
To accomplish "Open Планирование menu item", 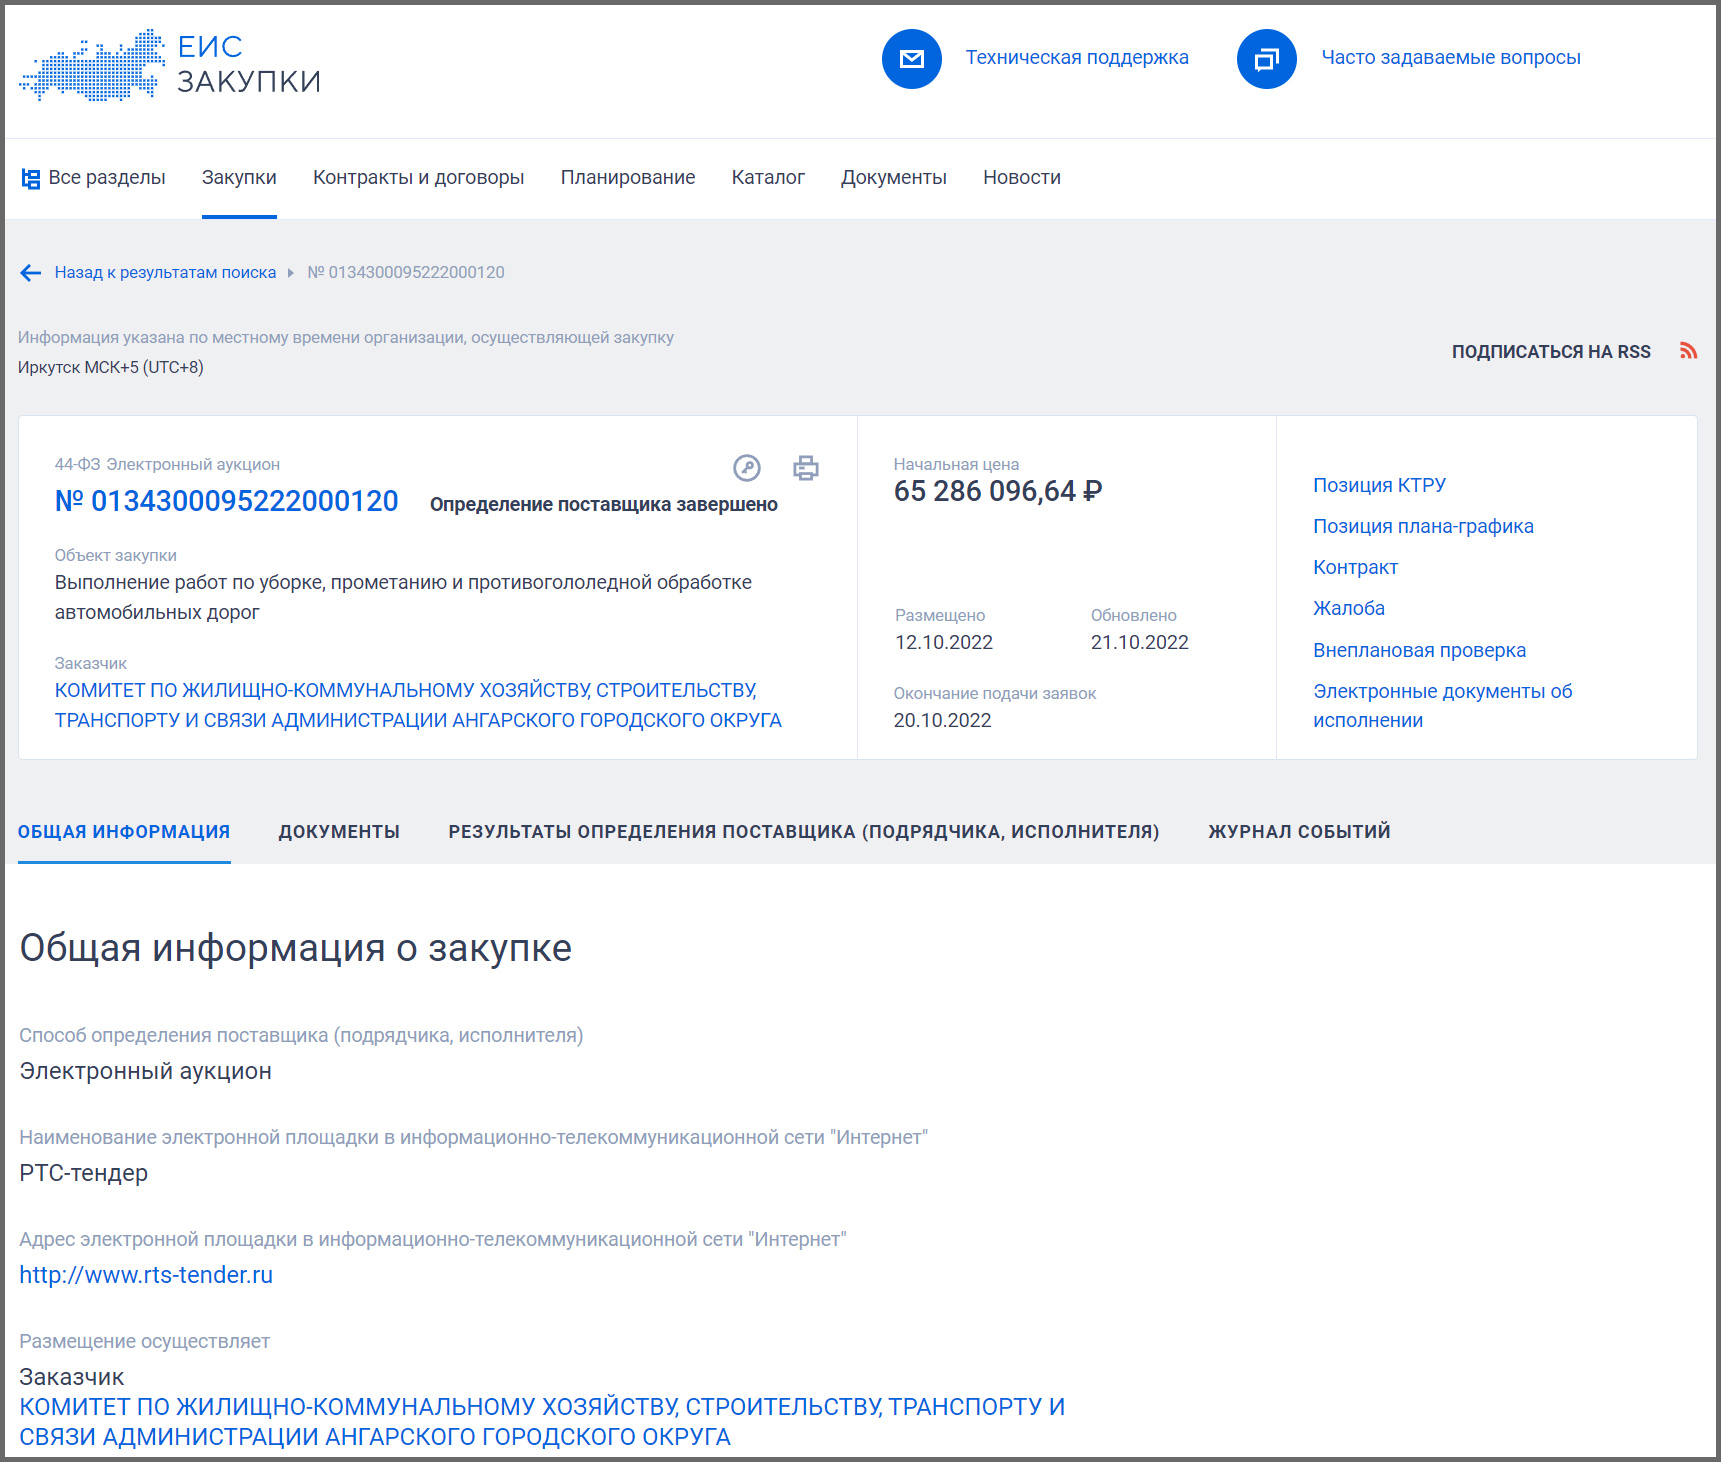I will (x=628, y=178).
